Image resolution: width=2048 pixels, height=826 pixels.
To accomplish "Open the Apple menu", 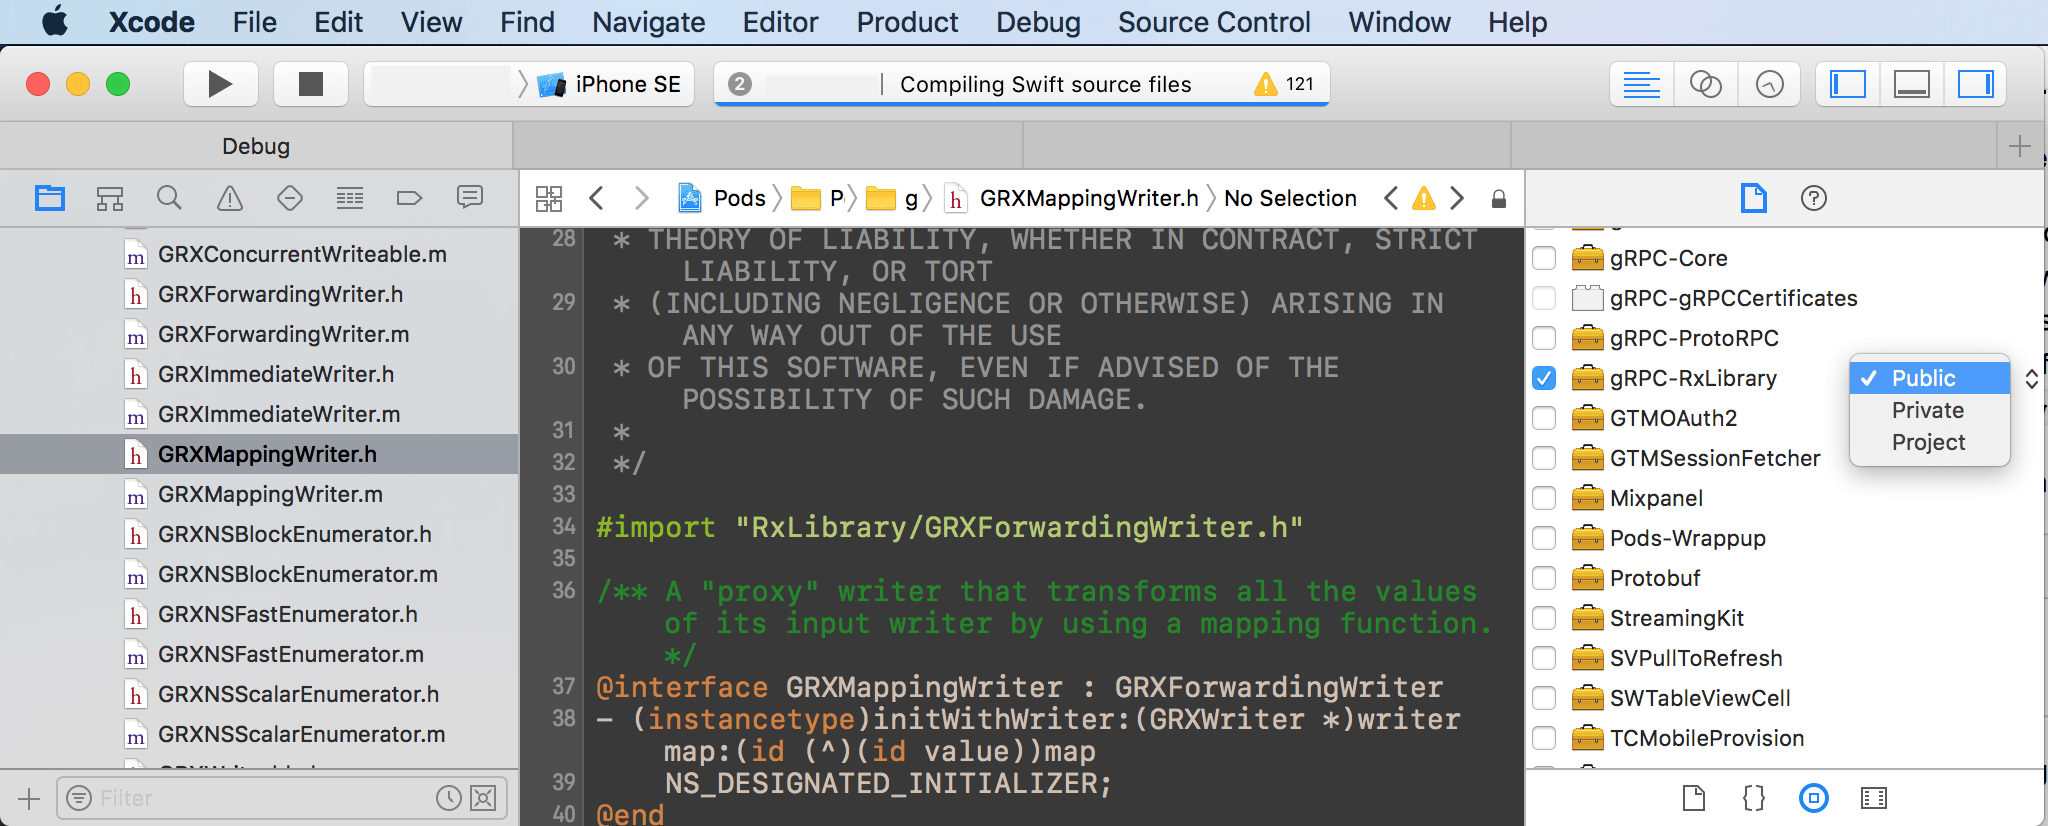I will (55, 22).
